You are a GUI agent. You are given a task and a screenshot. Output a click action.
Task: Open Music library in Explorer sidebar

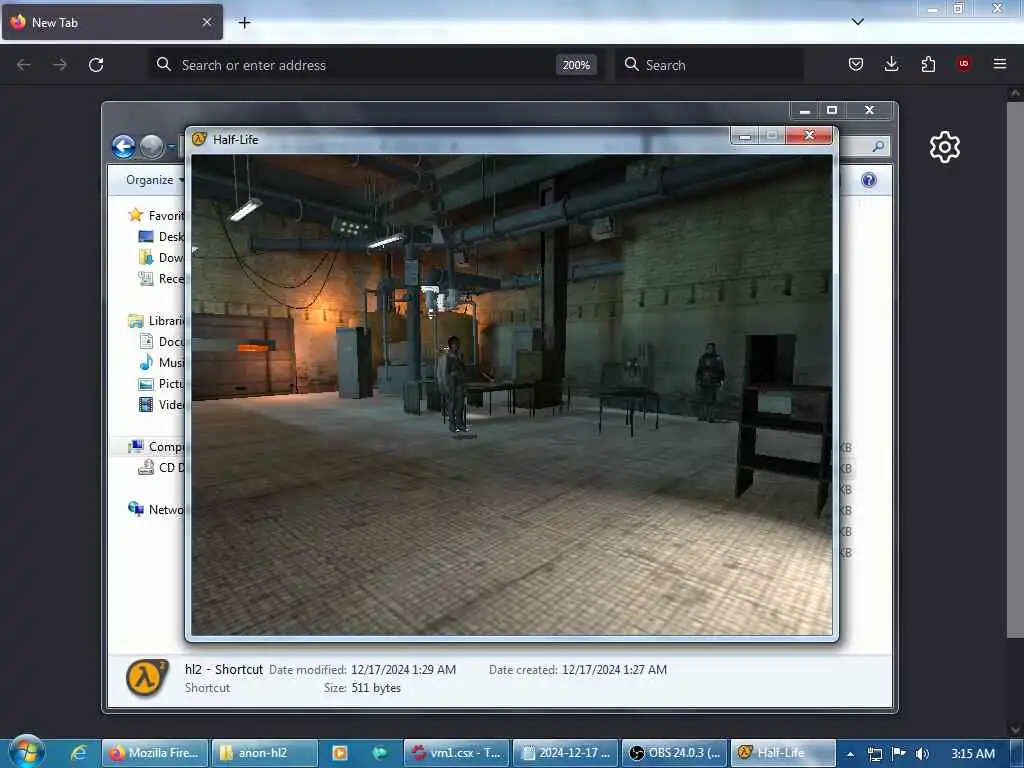click(x=162, y=362)
